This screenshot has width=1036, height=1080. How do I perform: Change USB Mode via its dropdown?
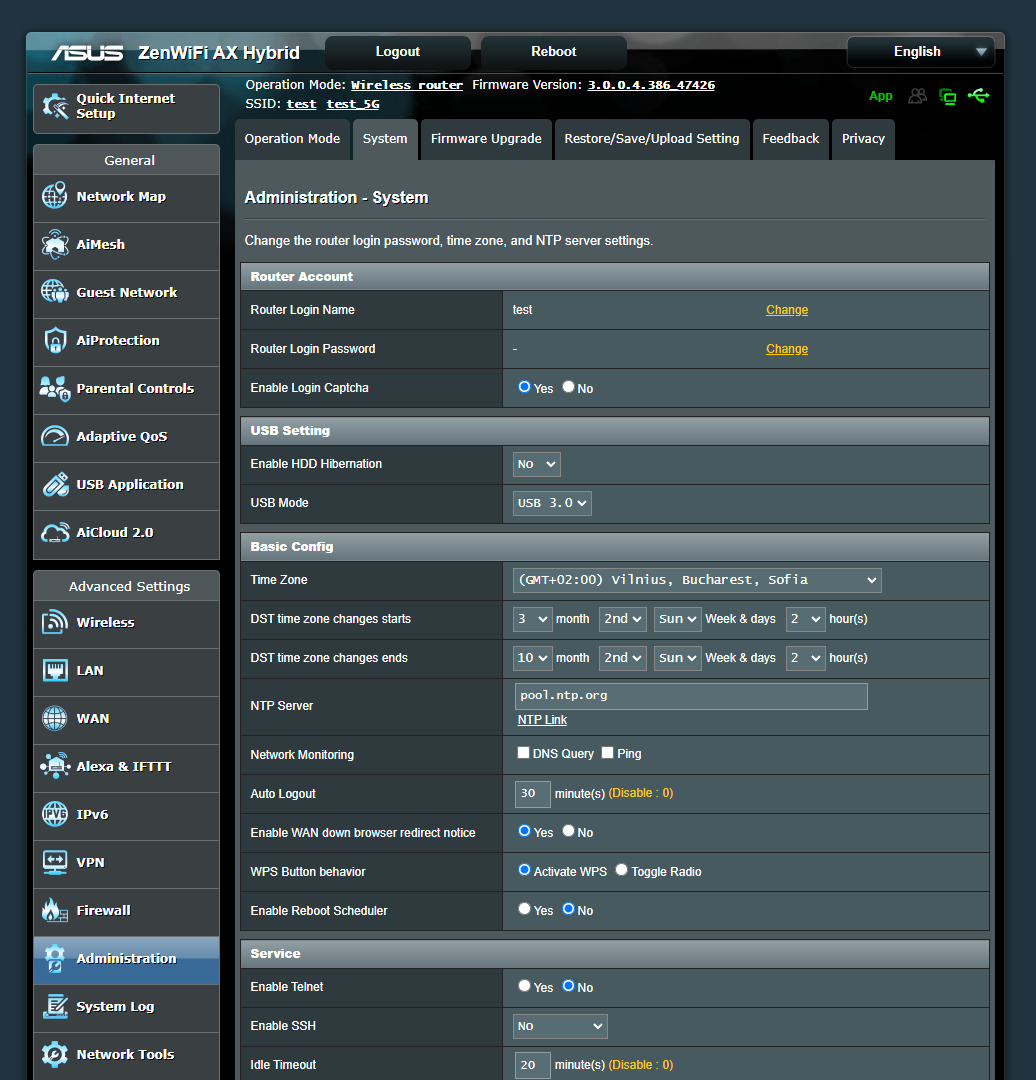(551, 503)
